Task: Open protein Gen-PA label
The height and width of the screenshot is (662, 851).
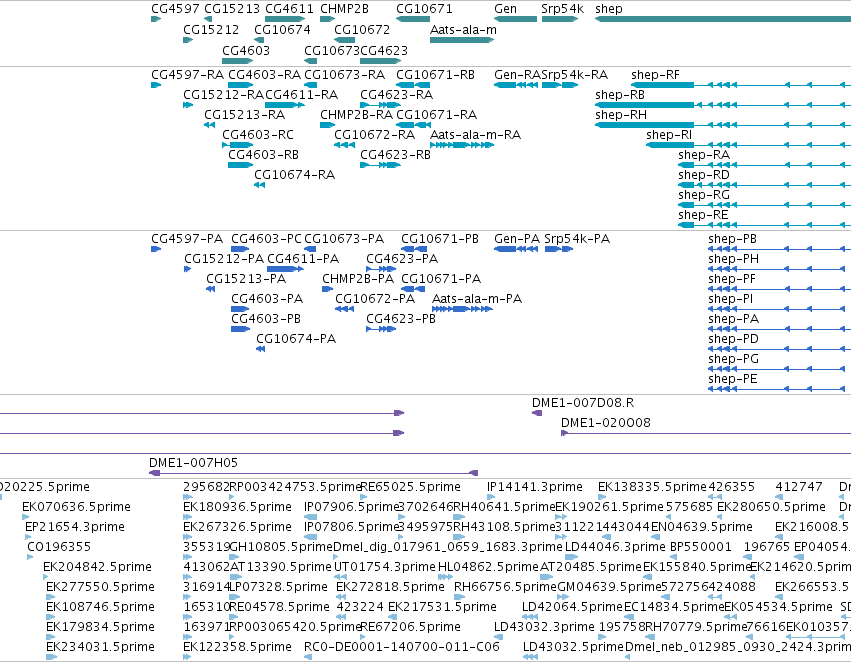Action: pyautogui.click(x=517, y=239)
